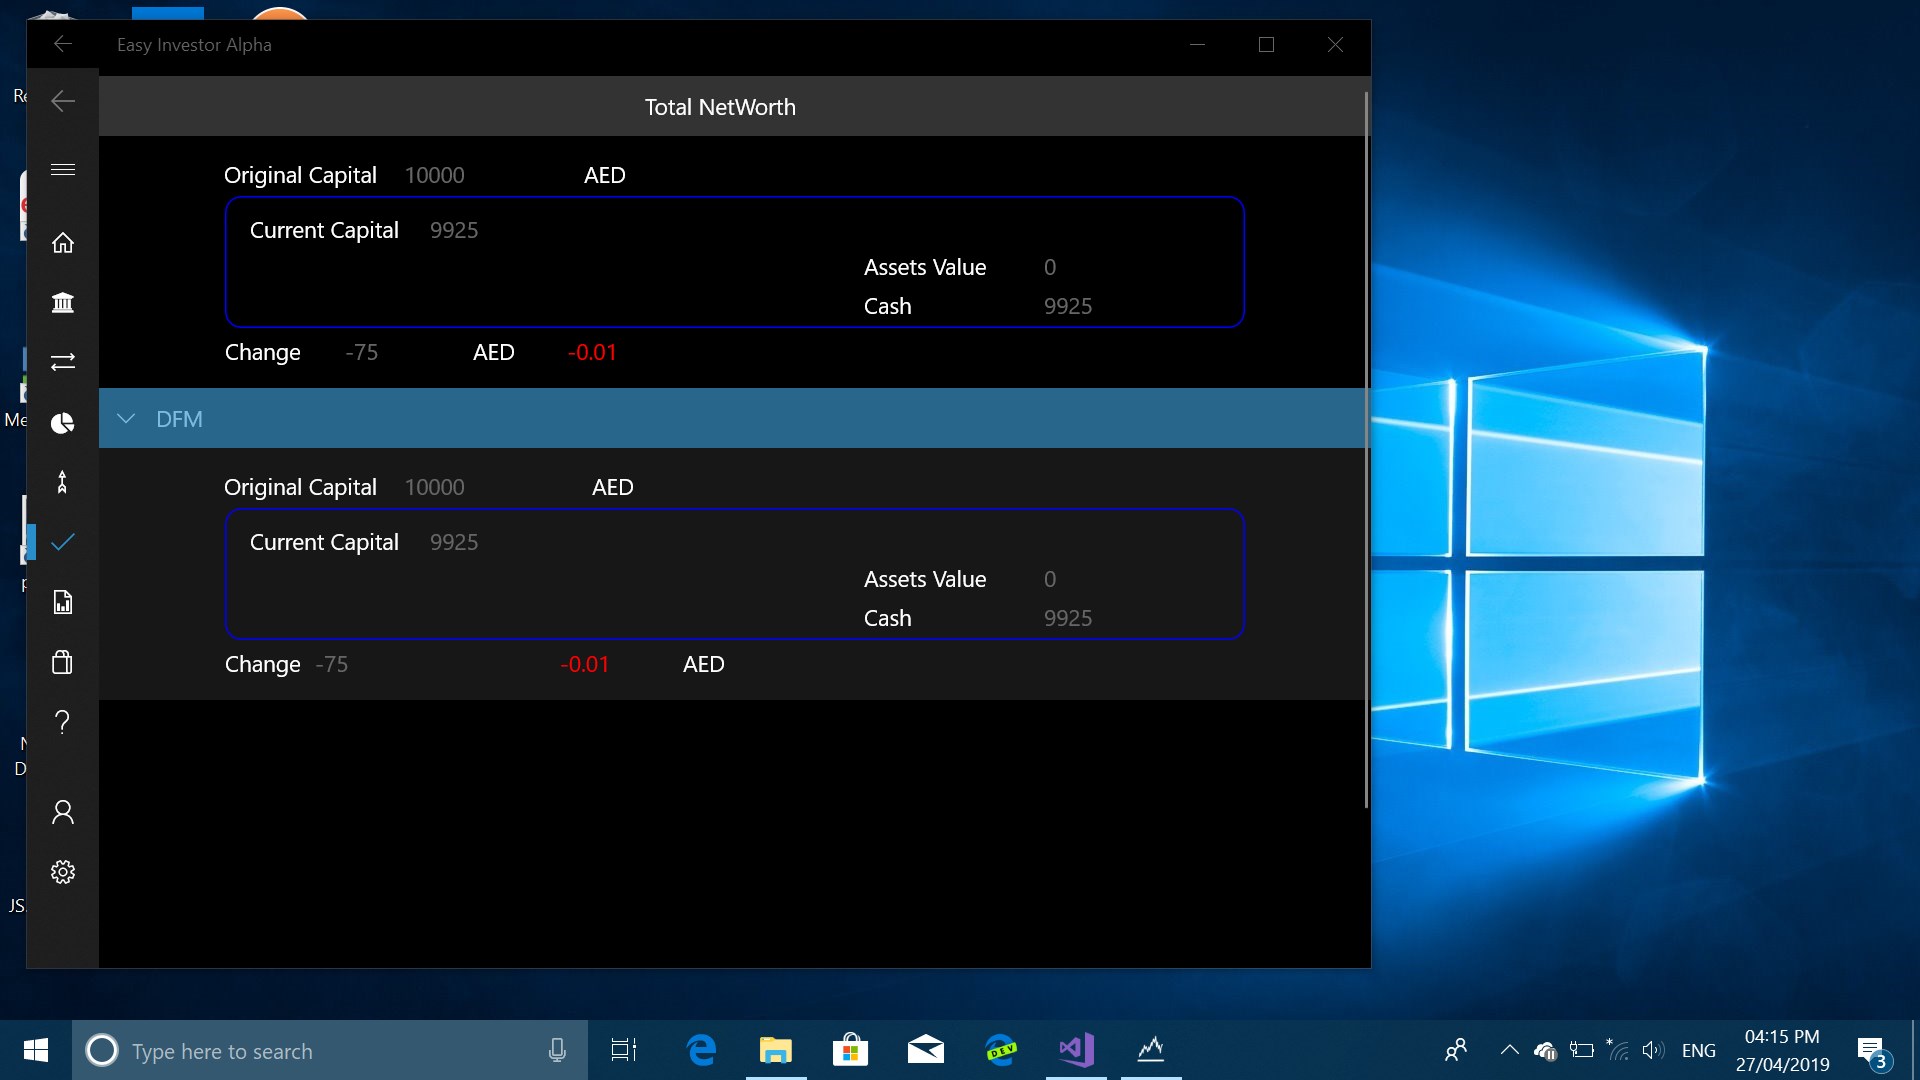Click the sidebar back arrow

click(x=62, y=101)
